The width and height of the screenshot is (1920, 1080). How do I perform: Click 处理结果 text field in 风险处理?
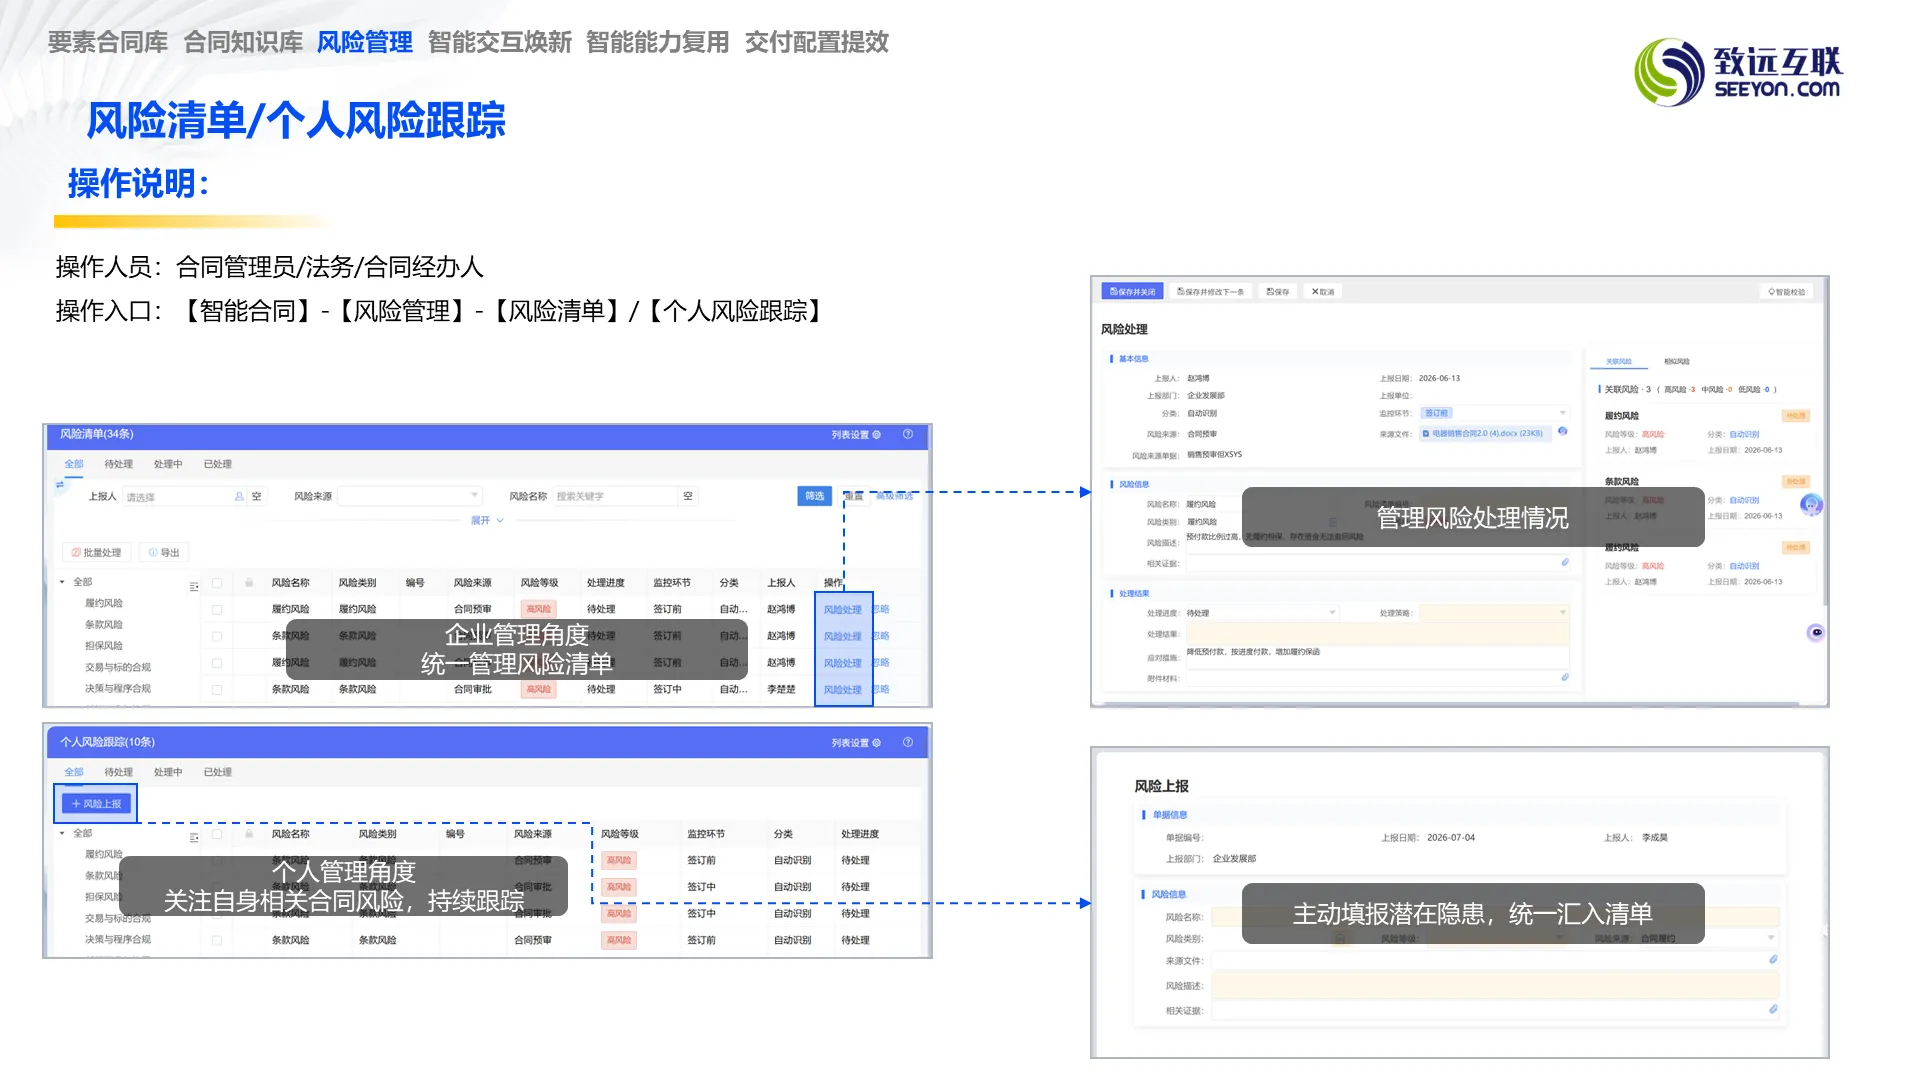pos(1377,634)
